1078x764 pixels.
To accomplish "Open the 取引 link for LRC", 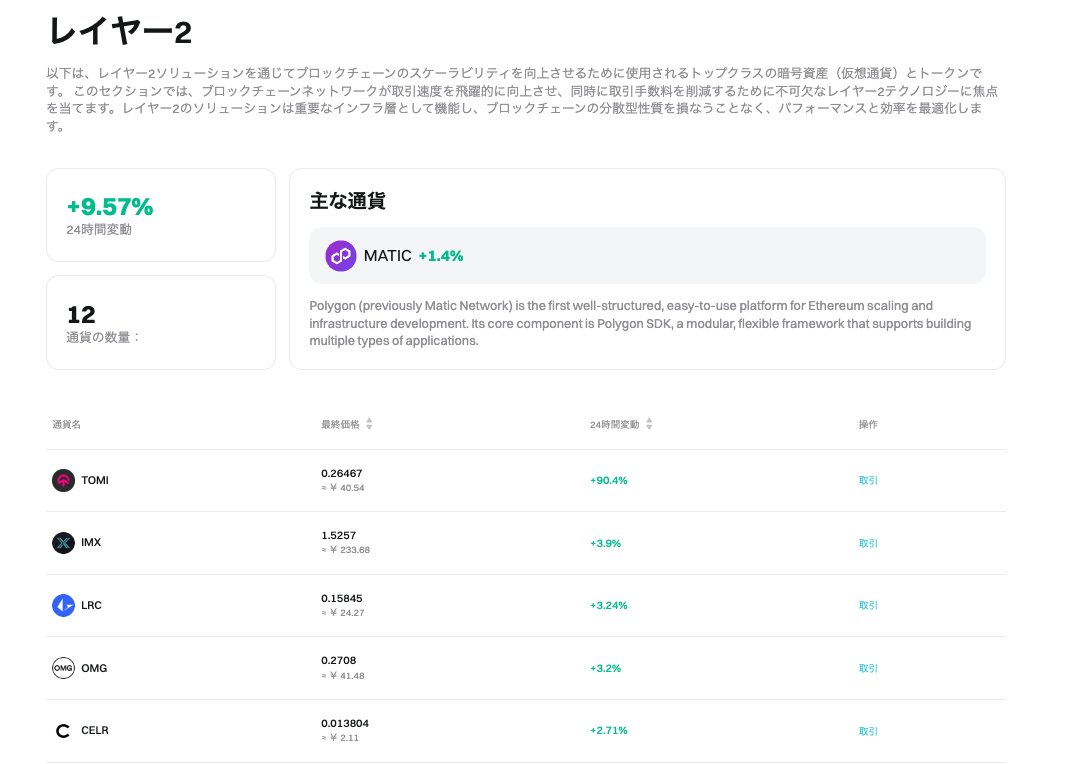I will [868, 605].
